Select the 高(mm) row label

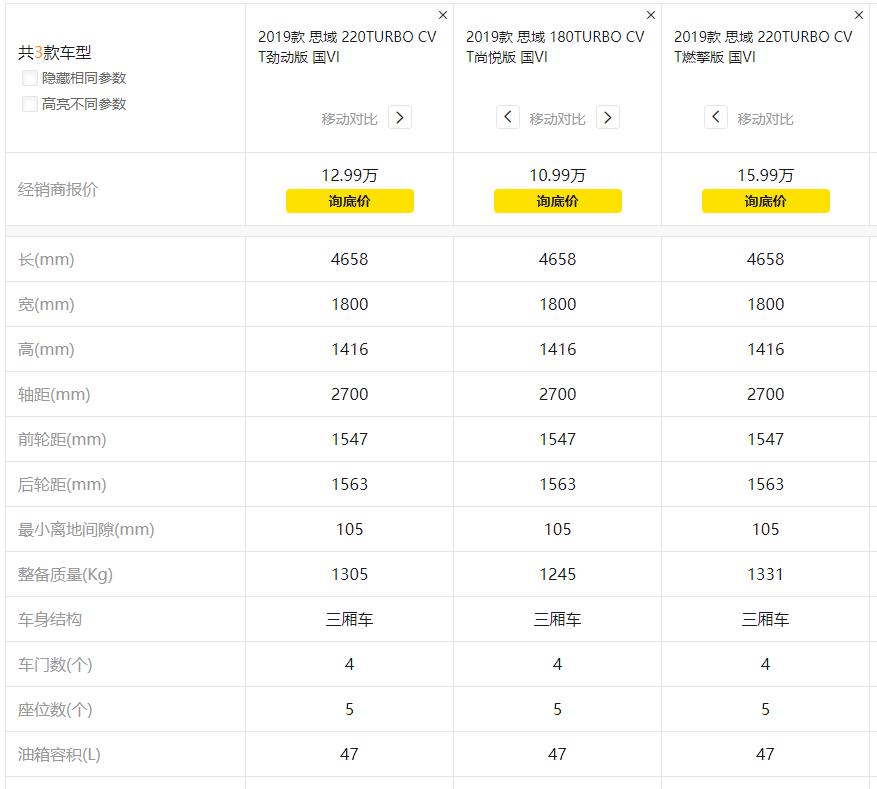46,349
